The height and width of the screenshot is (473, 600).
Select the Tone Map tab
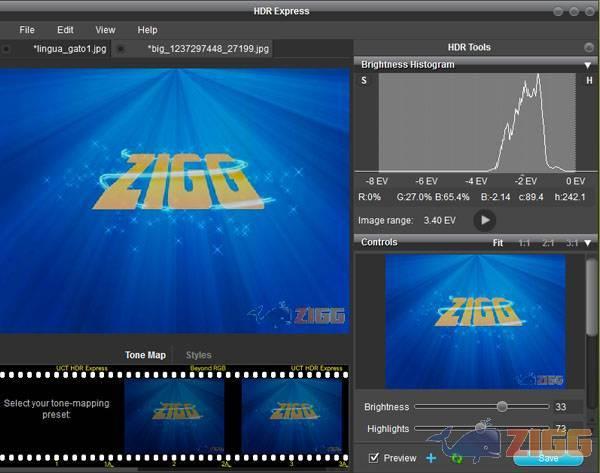[x=145, y=355]
